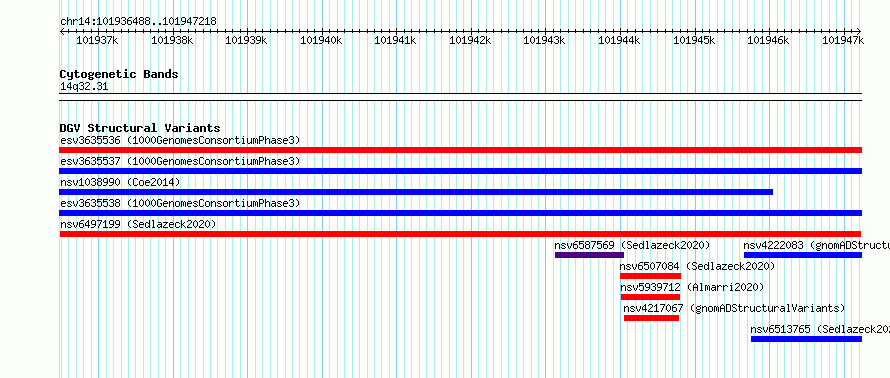Click the right arrowhead of the ruler

point(859,32)
